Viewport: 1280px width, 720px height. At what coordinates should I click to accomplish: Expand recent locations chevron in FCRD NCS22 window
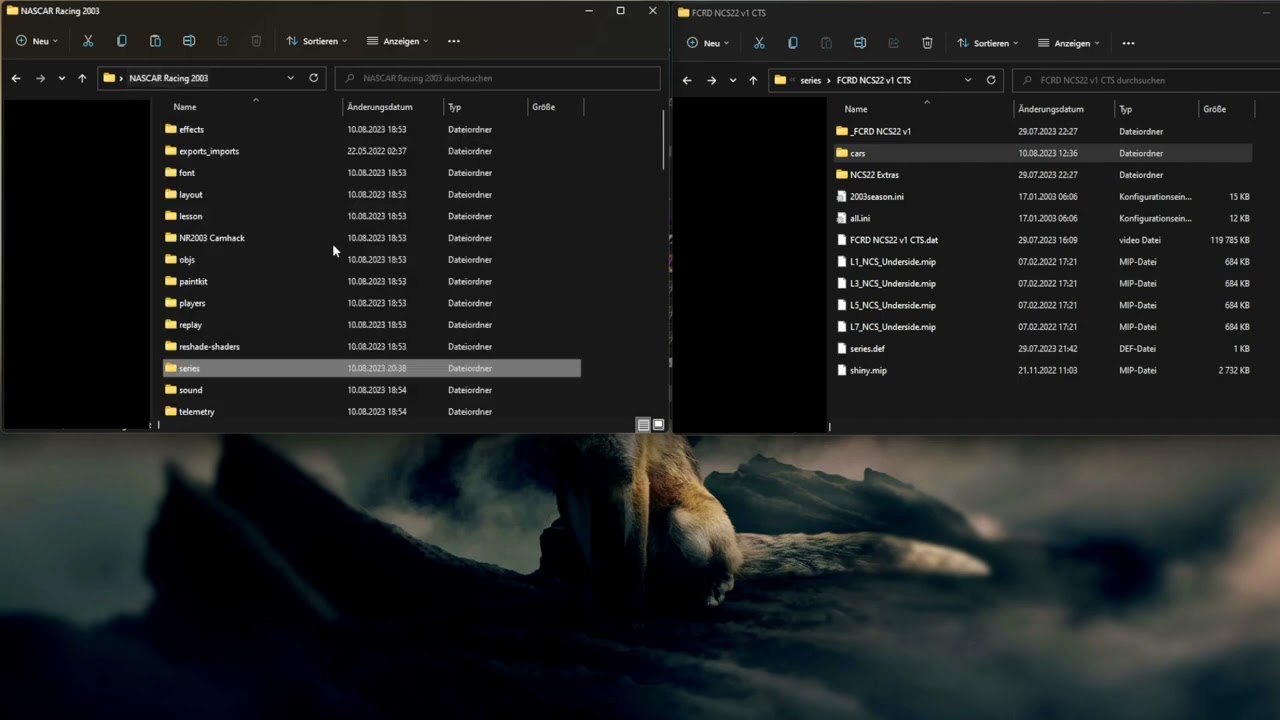point(733,80)
